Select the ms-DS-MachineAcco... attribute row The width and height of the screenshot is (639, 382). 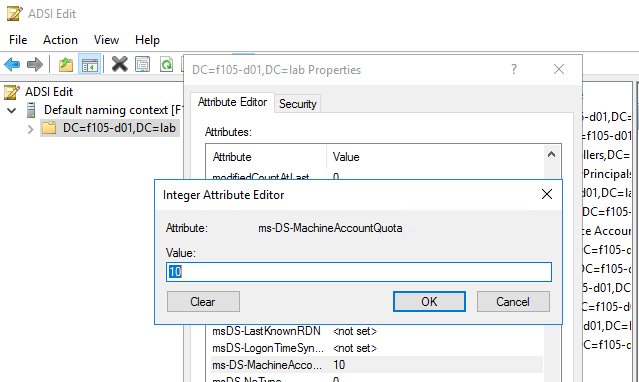(x=377, y=365)
